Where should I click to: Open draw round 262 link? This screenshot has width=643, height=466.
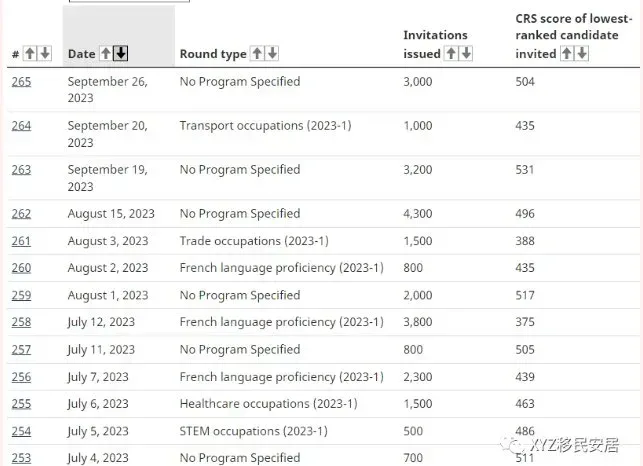(21, 214)
